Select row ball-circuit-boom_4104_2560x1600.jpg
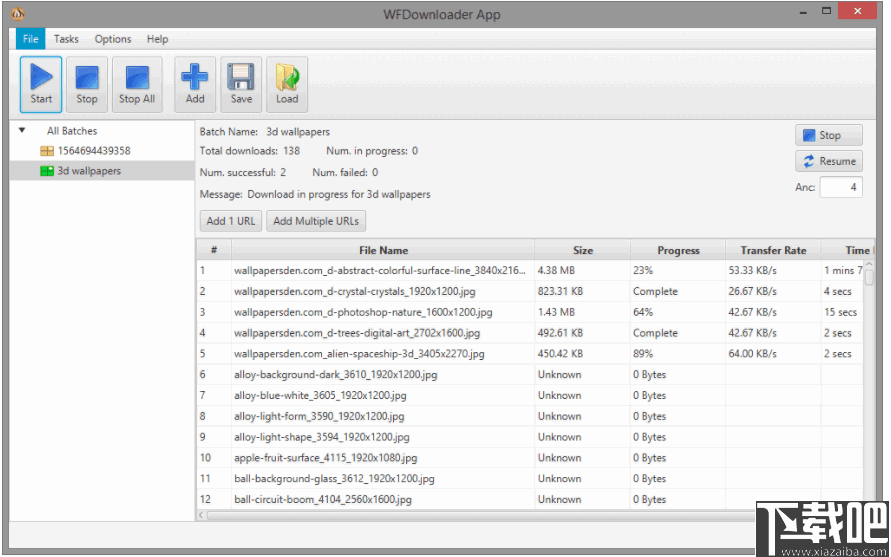The width and height of the screenshot is (891, 557). (530, 500)
